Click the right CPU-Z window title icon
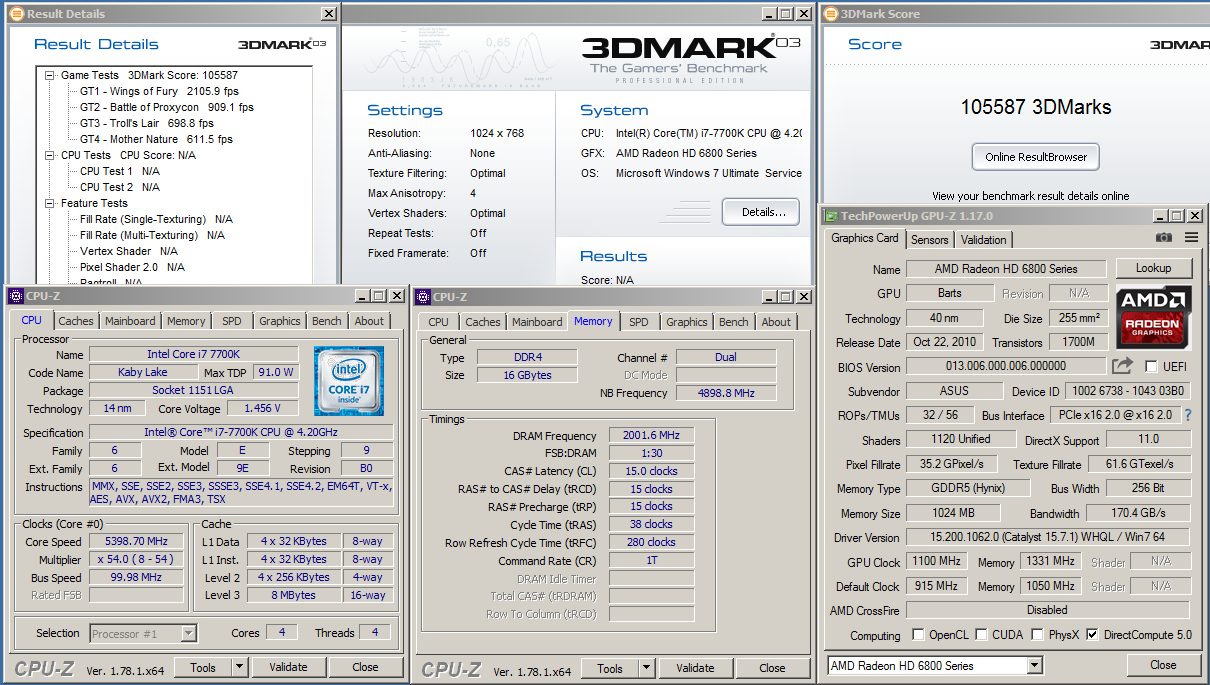Screen dimensions: 1210x685 click(x=424, y=297)
